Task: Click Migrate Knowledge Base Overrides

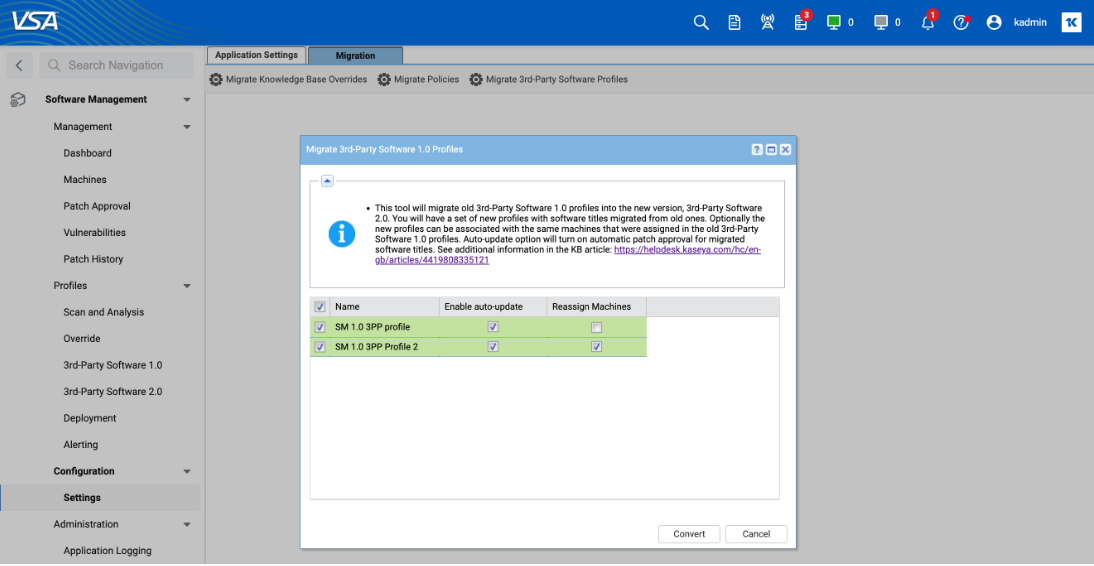Action: pos(297,80)
